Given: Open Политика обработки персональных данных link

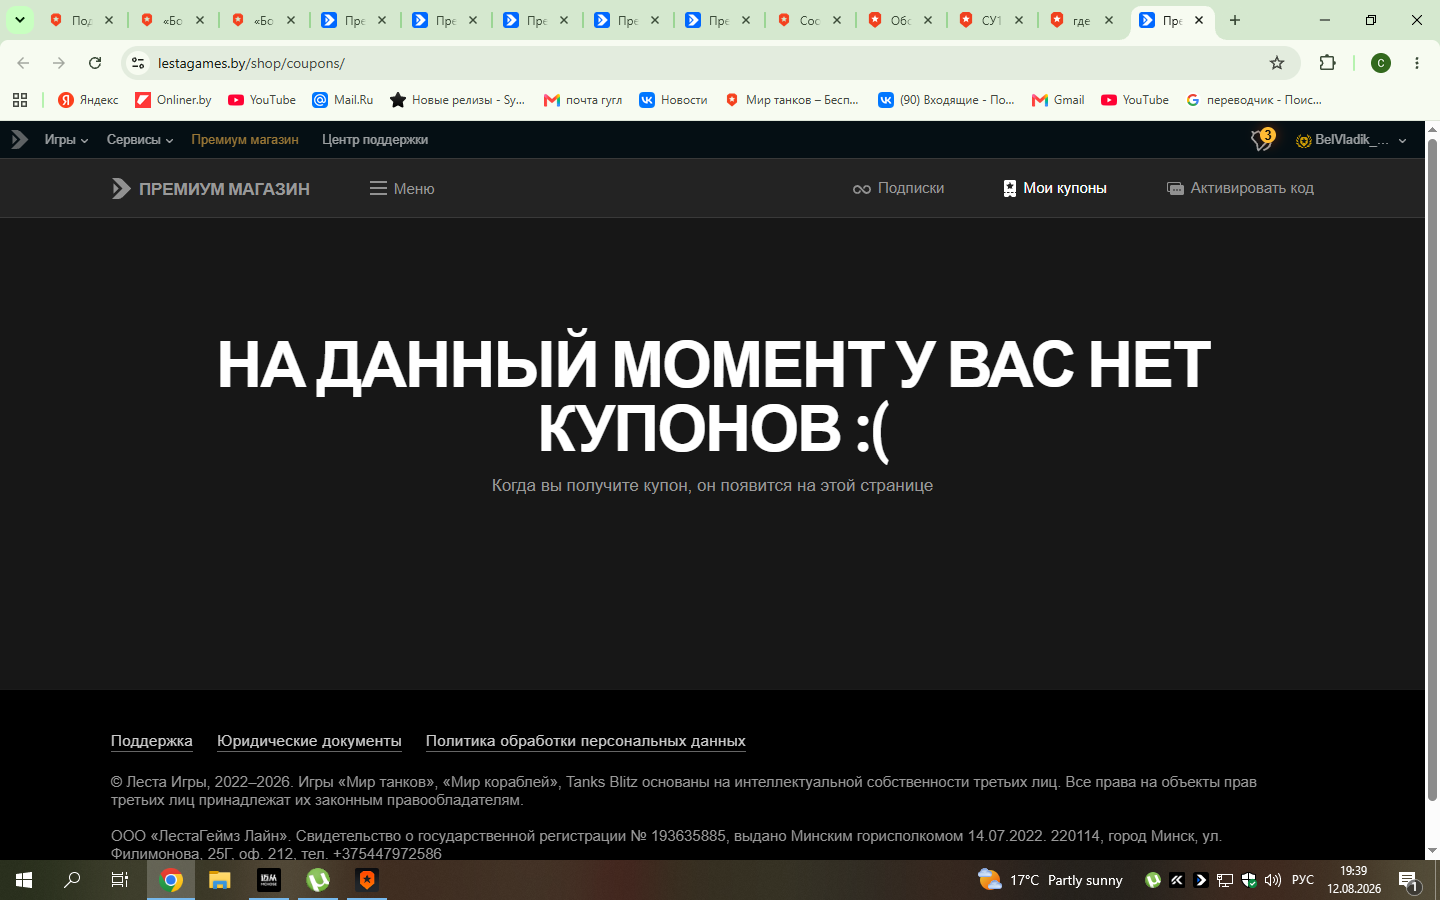Looking at the screenshot, I should (x=586, y=741).
